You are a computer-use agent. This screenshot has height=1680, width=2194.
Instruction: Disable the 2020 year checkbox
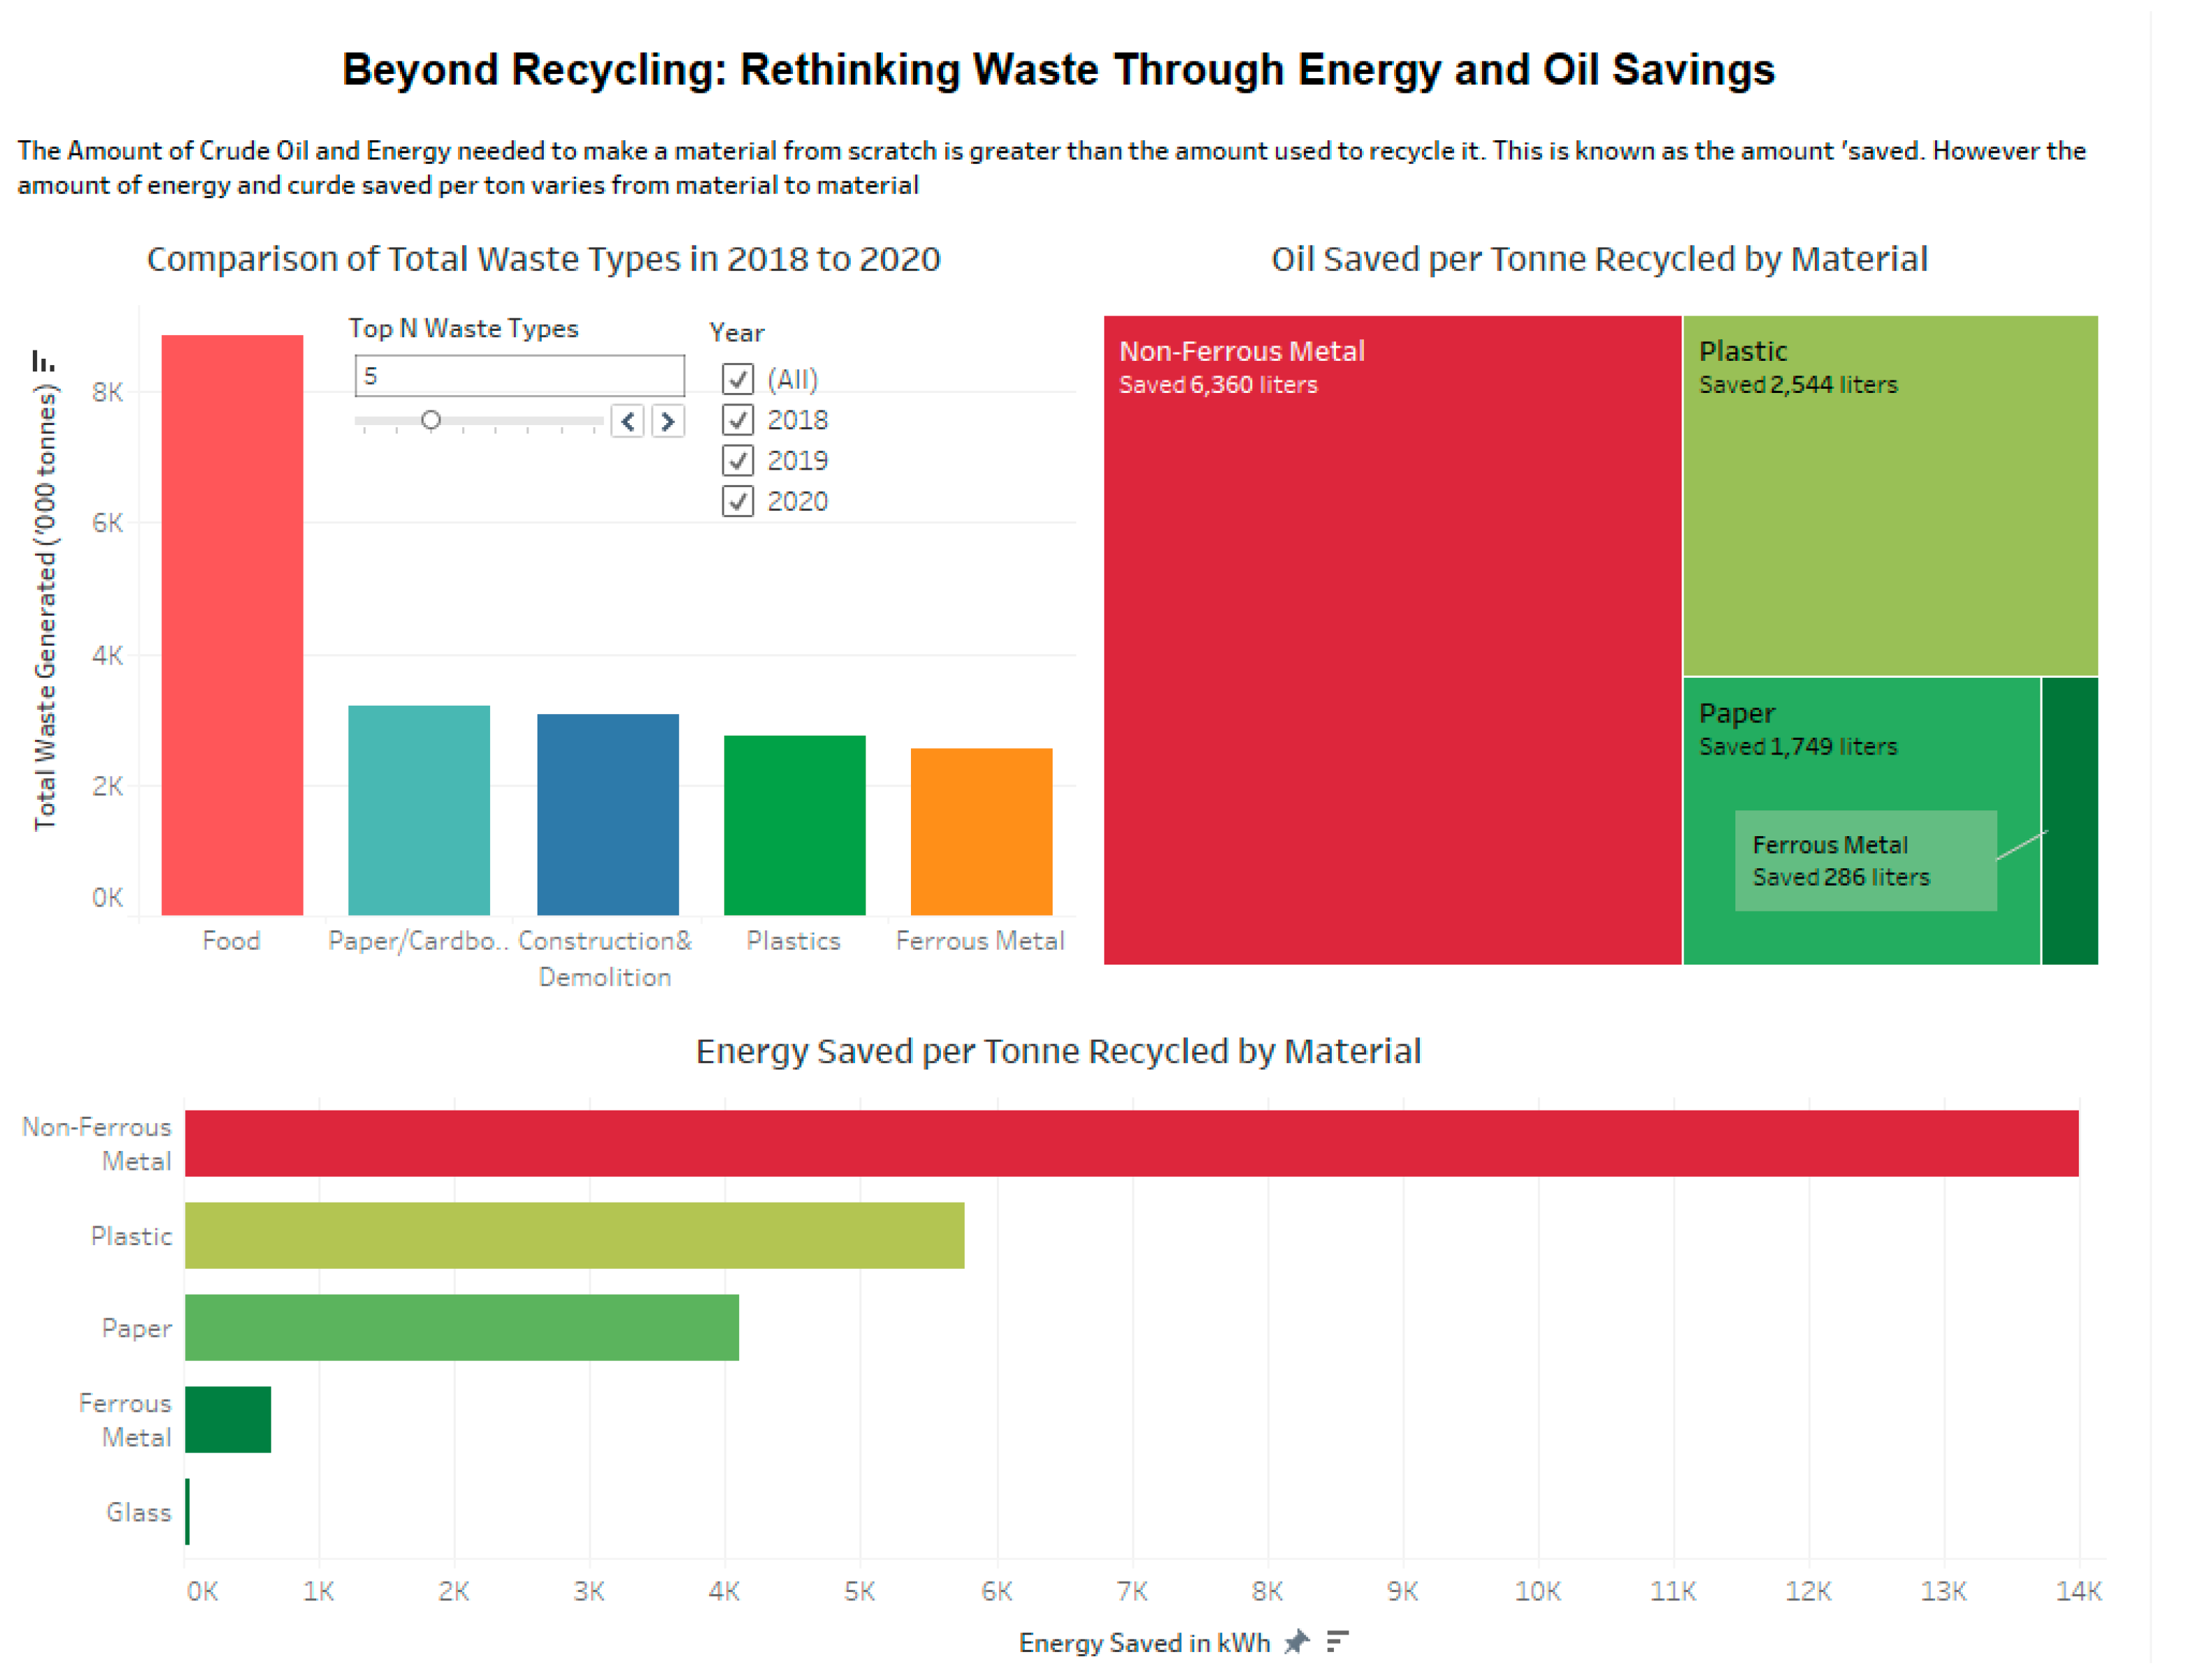click(x=738, y=501)
